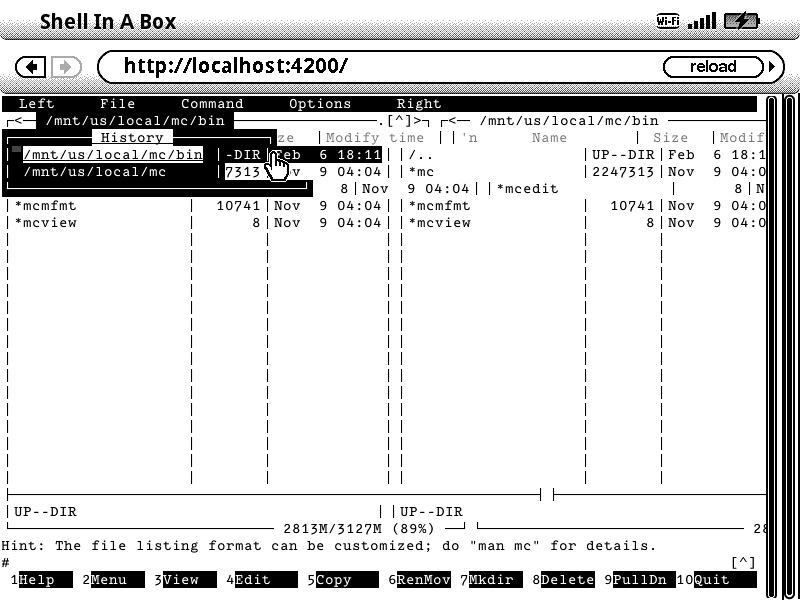Click the 8 Delete function key
This screenshot has height=600, width=800.
coord(563,580)
